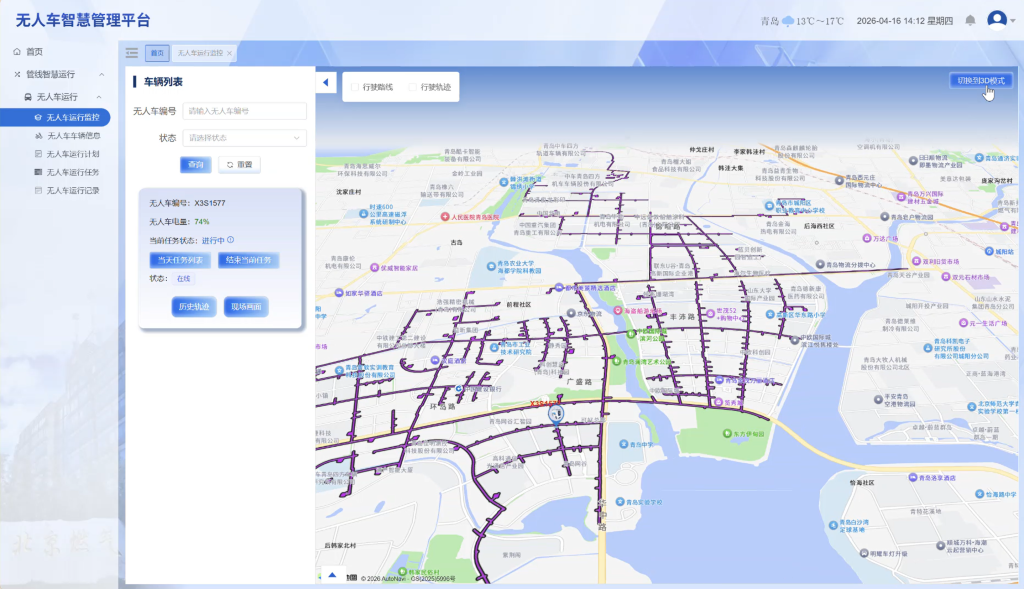Enable the 行驶轨迹 checkbox
1024x589 pixels.
click(413, 88)
